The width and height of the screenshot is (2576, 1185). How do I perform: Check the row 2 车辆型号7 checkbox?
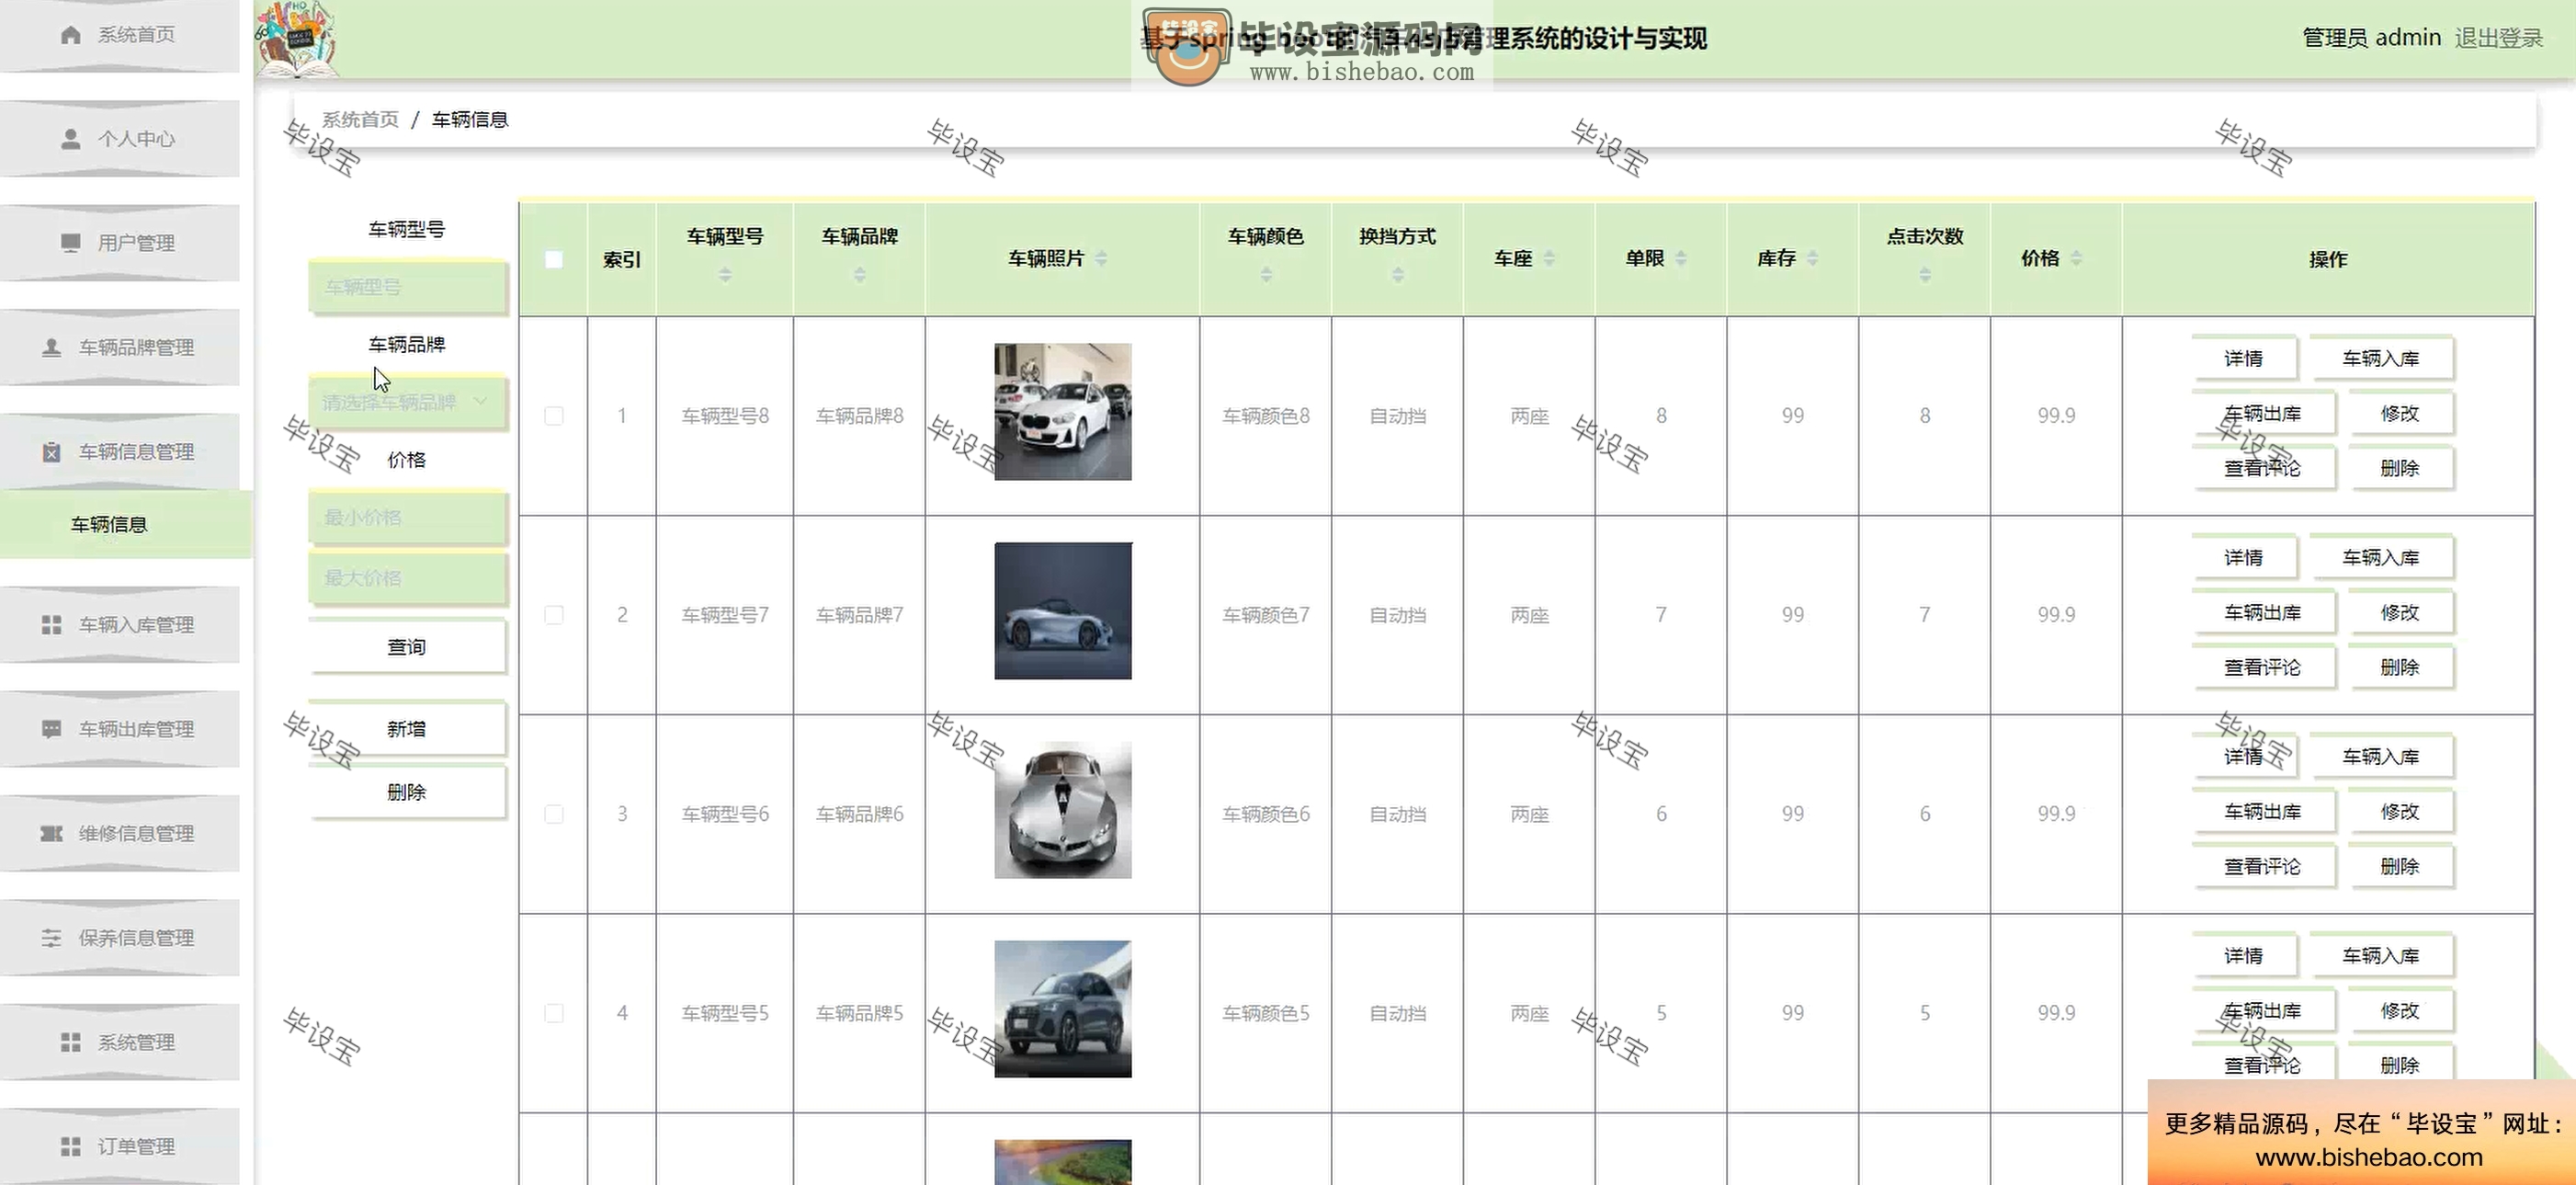554,615
